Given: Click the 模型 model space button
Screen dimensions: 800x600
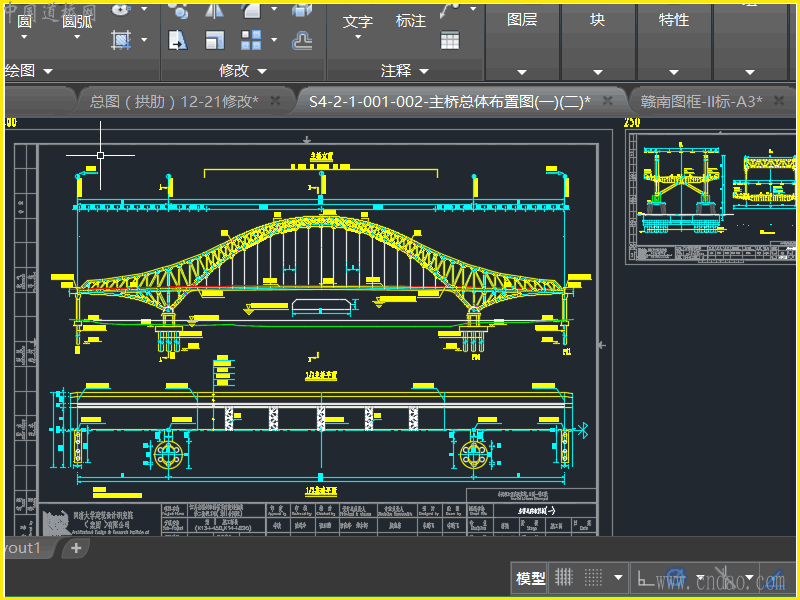Looking at the screenshot, I should coord(530,578).
